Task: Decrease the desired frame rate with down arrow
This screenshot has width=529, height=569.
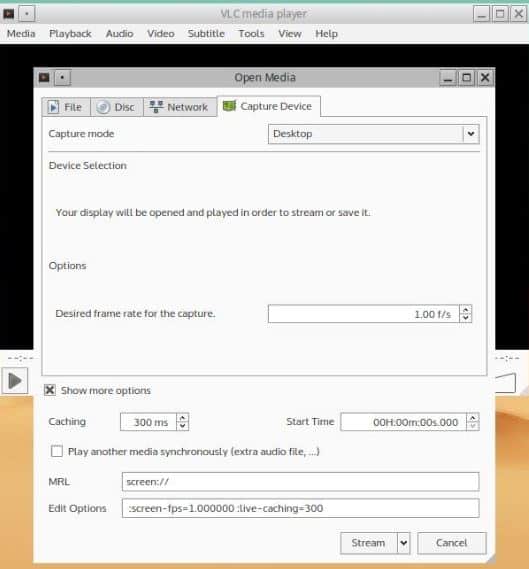Action: 466,318
